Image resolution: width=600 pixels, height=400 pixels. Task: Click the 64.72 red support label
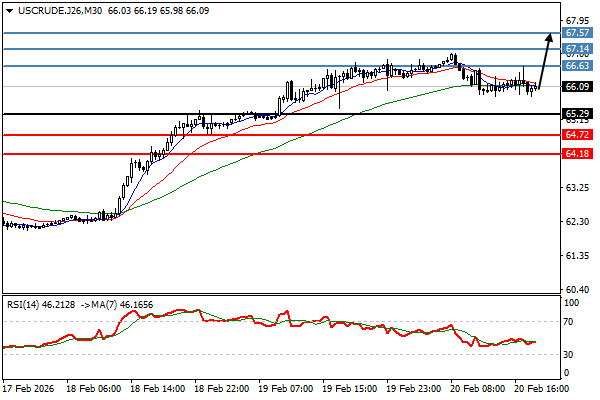(575, 134)
